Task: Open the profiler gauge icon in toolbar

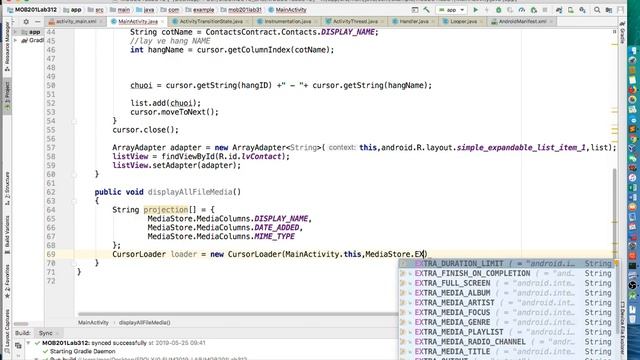Action: 522,10
